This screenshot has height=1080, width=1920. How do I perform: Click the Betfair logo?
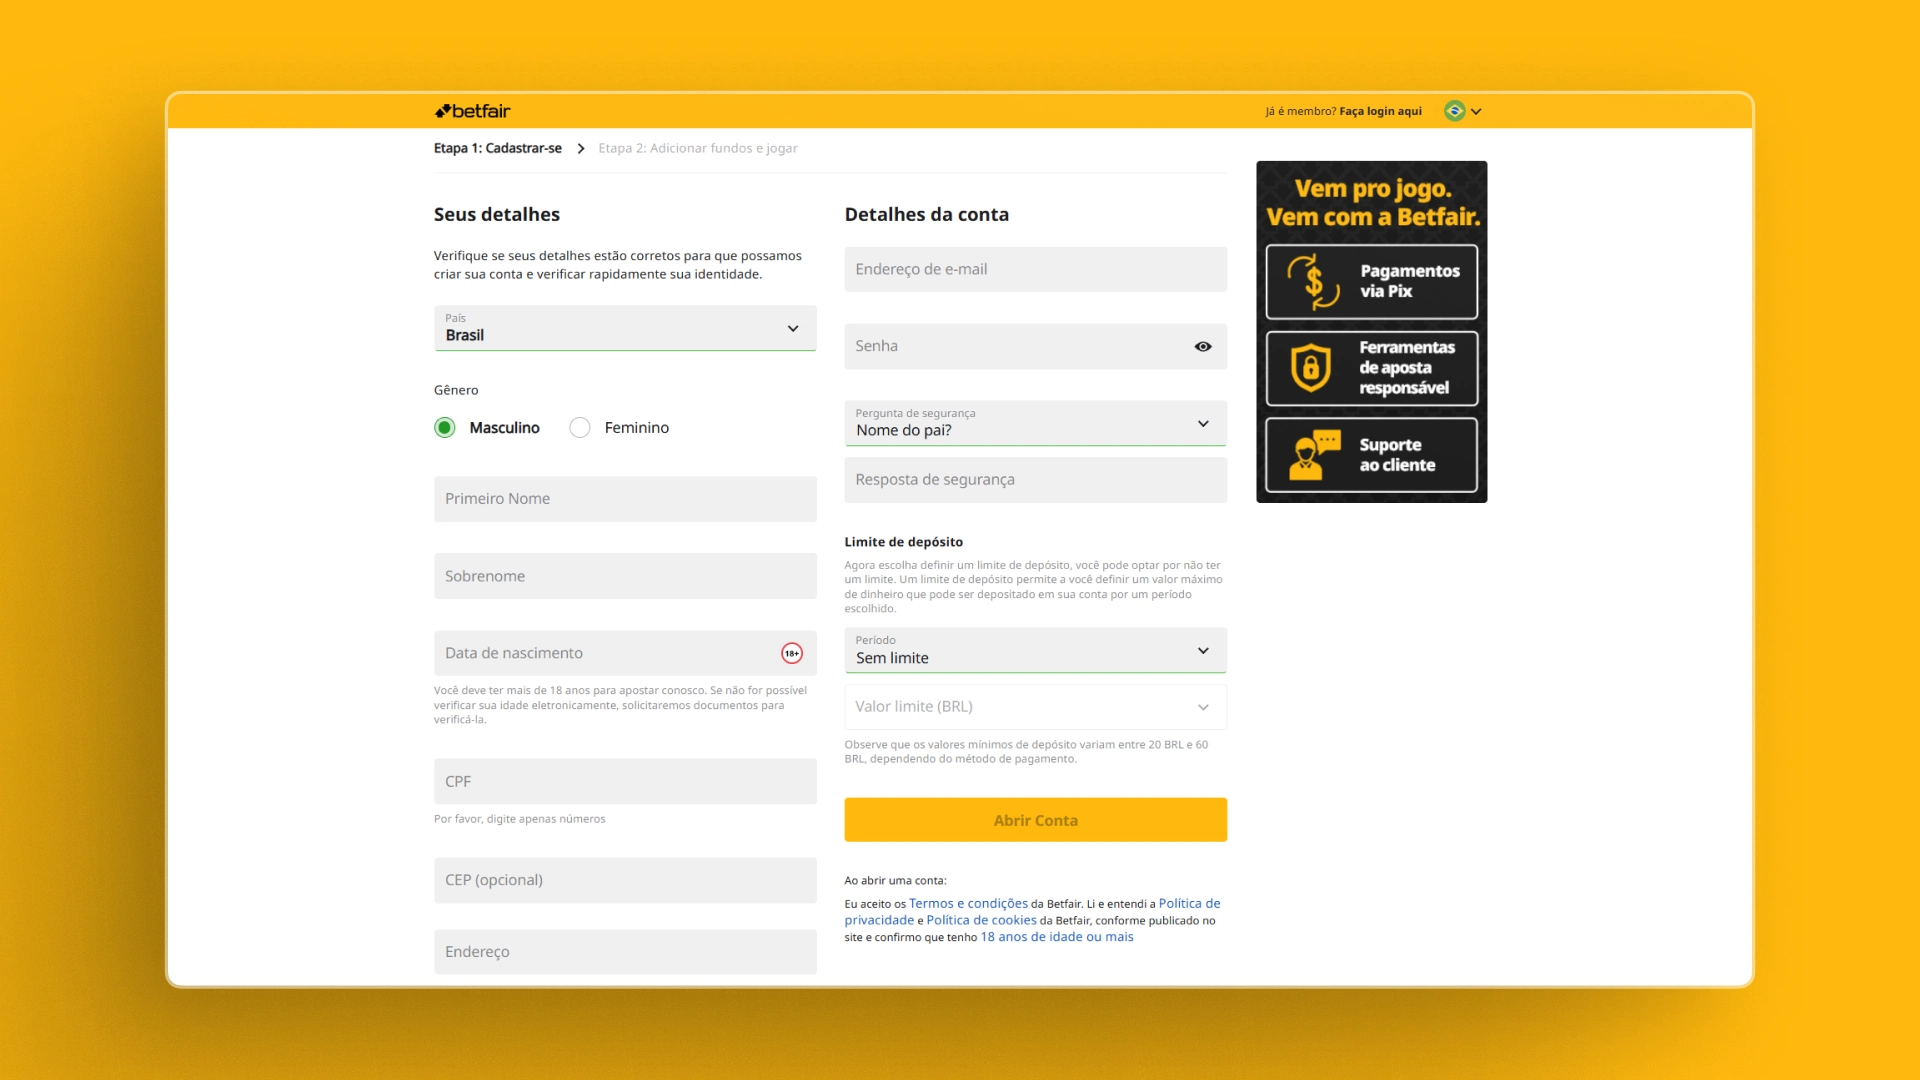tap(472, 111)
